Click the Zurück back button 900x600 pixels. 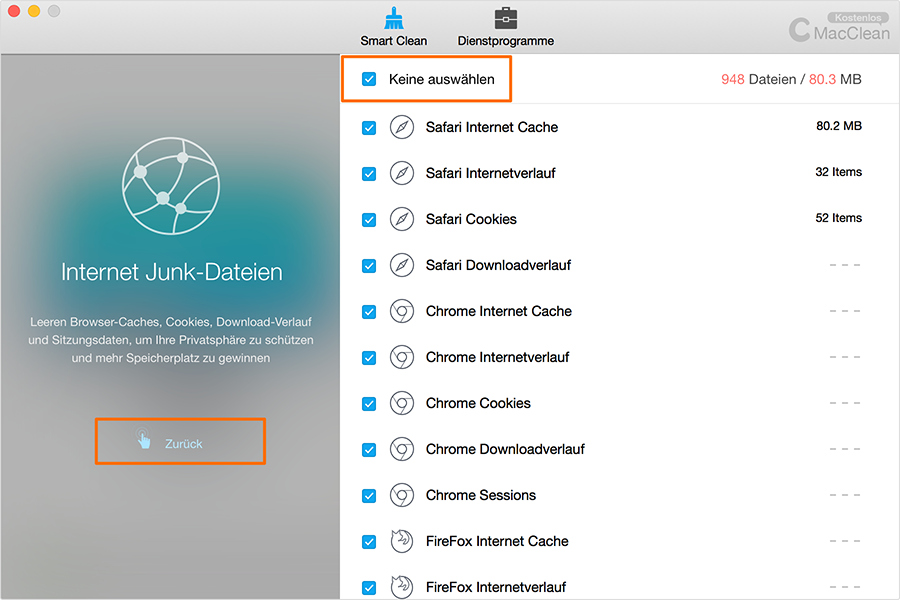pyautogui.click(x=180, y=441)
